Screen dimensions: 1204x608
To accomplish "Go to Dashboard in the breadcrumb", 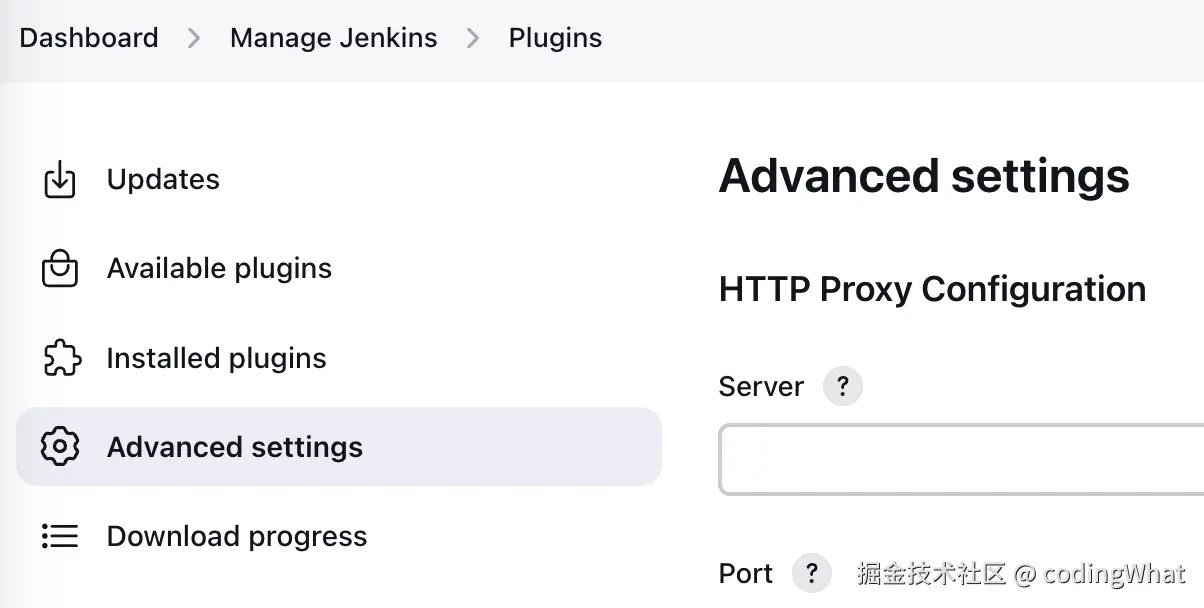I will click(x=89, y=38).
